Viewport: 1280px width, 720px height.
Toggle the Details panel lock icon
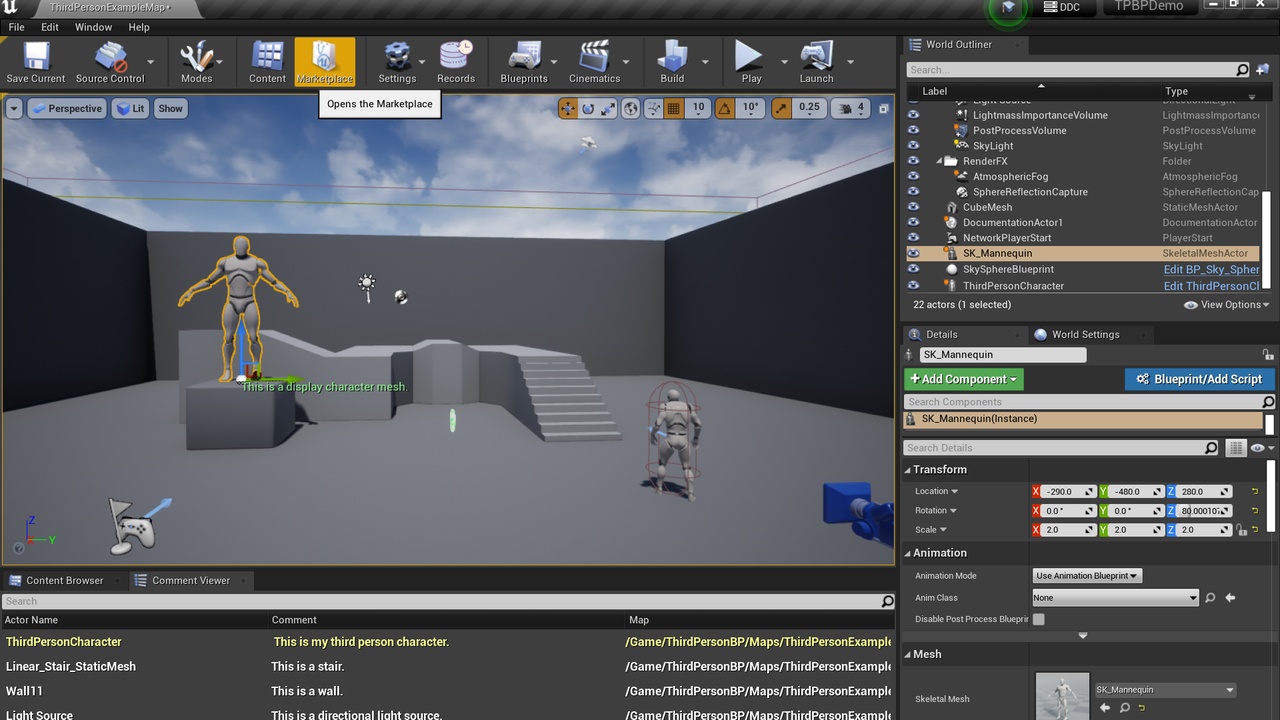[x=1269, y=354]
